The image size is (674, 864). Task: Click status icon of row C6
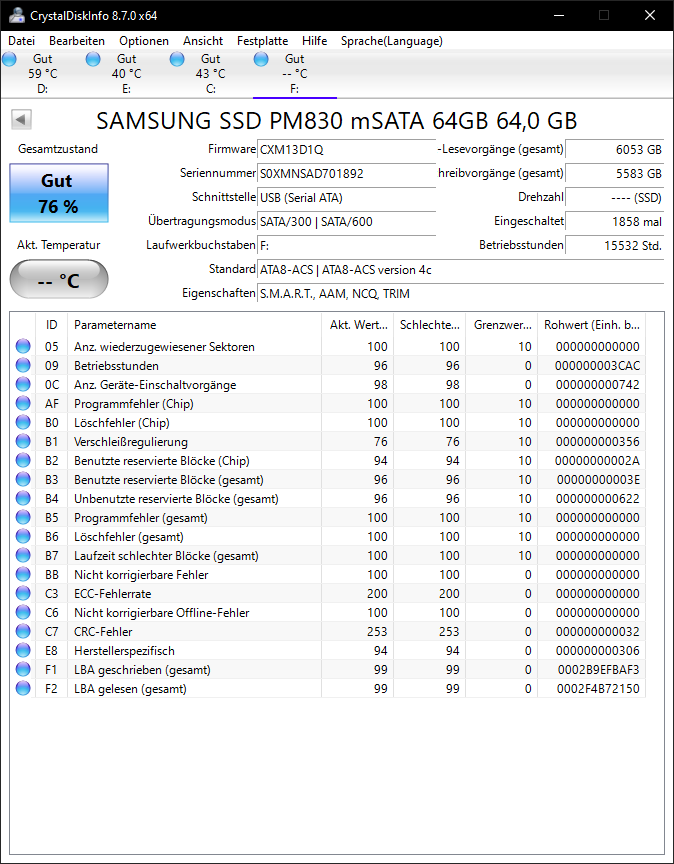(23, 613)
